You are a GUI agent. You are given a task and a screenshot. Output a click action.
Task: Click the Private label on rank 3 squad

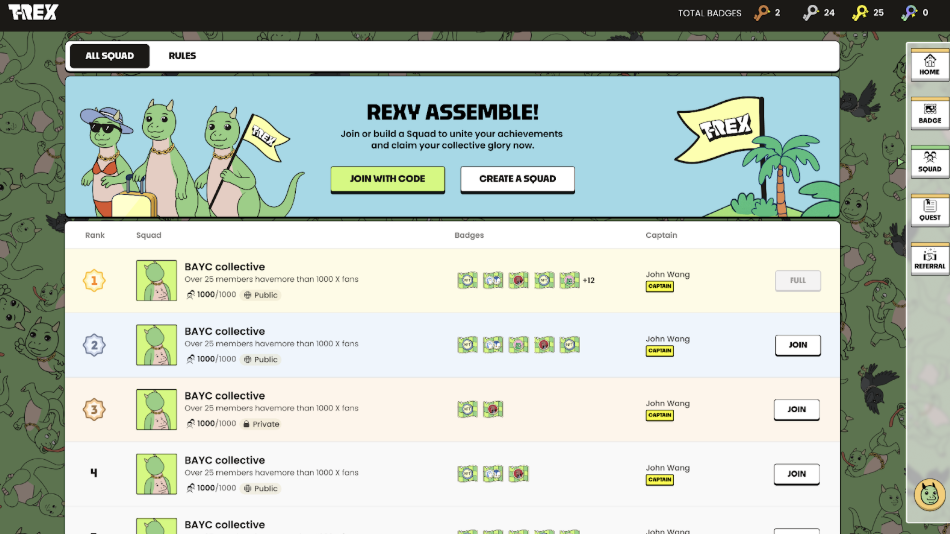(261, 424)
